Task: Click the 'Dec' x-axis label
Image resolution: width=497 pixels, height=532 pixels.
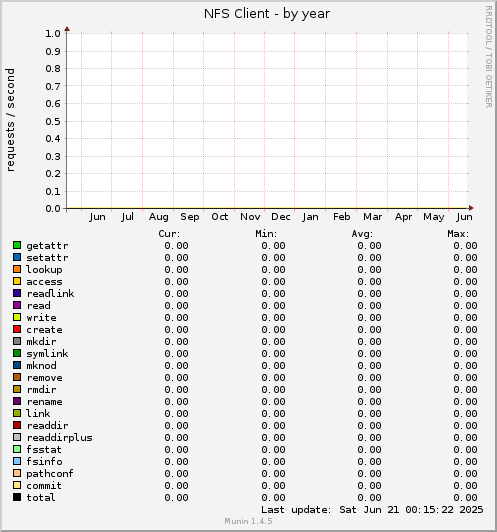Action: [281, 216]
